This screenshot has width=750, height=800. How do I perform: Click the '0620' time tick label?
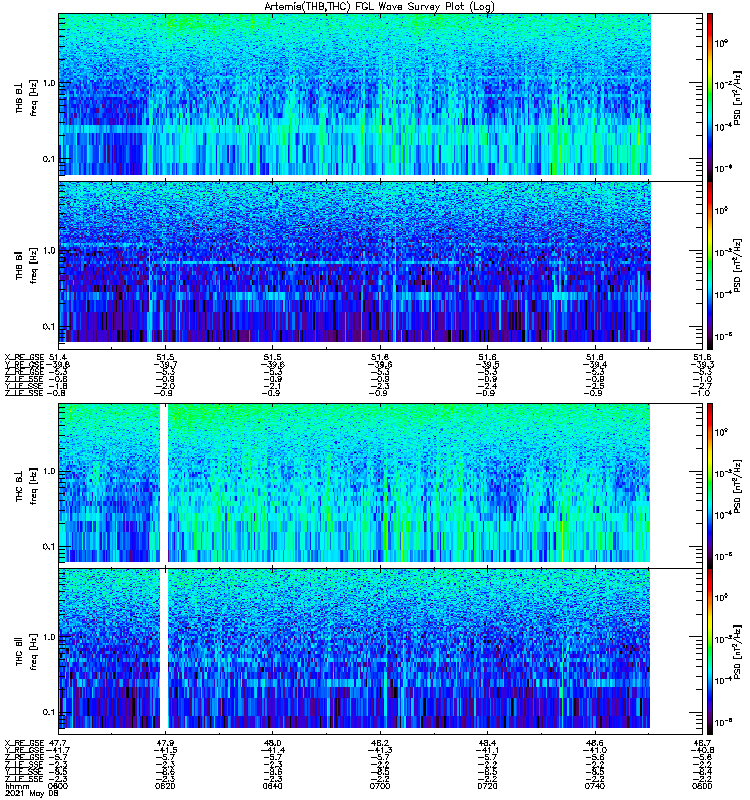coord(164,786)
